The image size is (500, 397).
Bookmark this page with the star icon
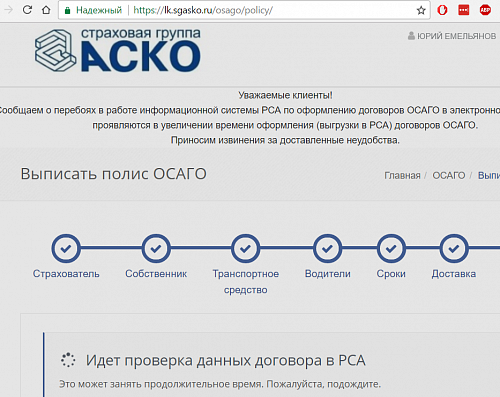pos(421,11)
